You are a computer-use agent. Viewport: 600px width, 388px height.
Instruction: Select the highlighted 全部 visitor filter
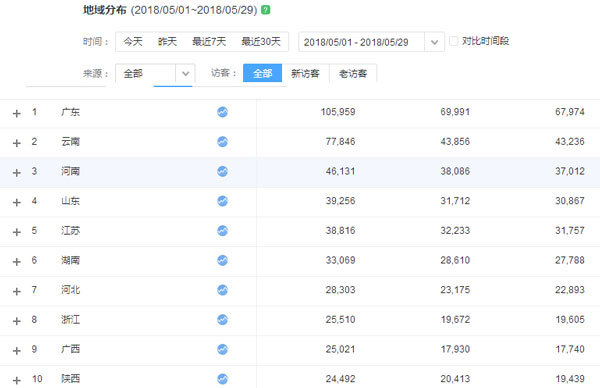[x=262, y=73]
